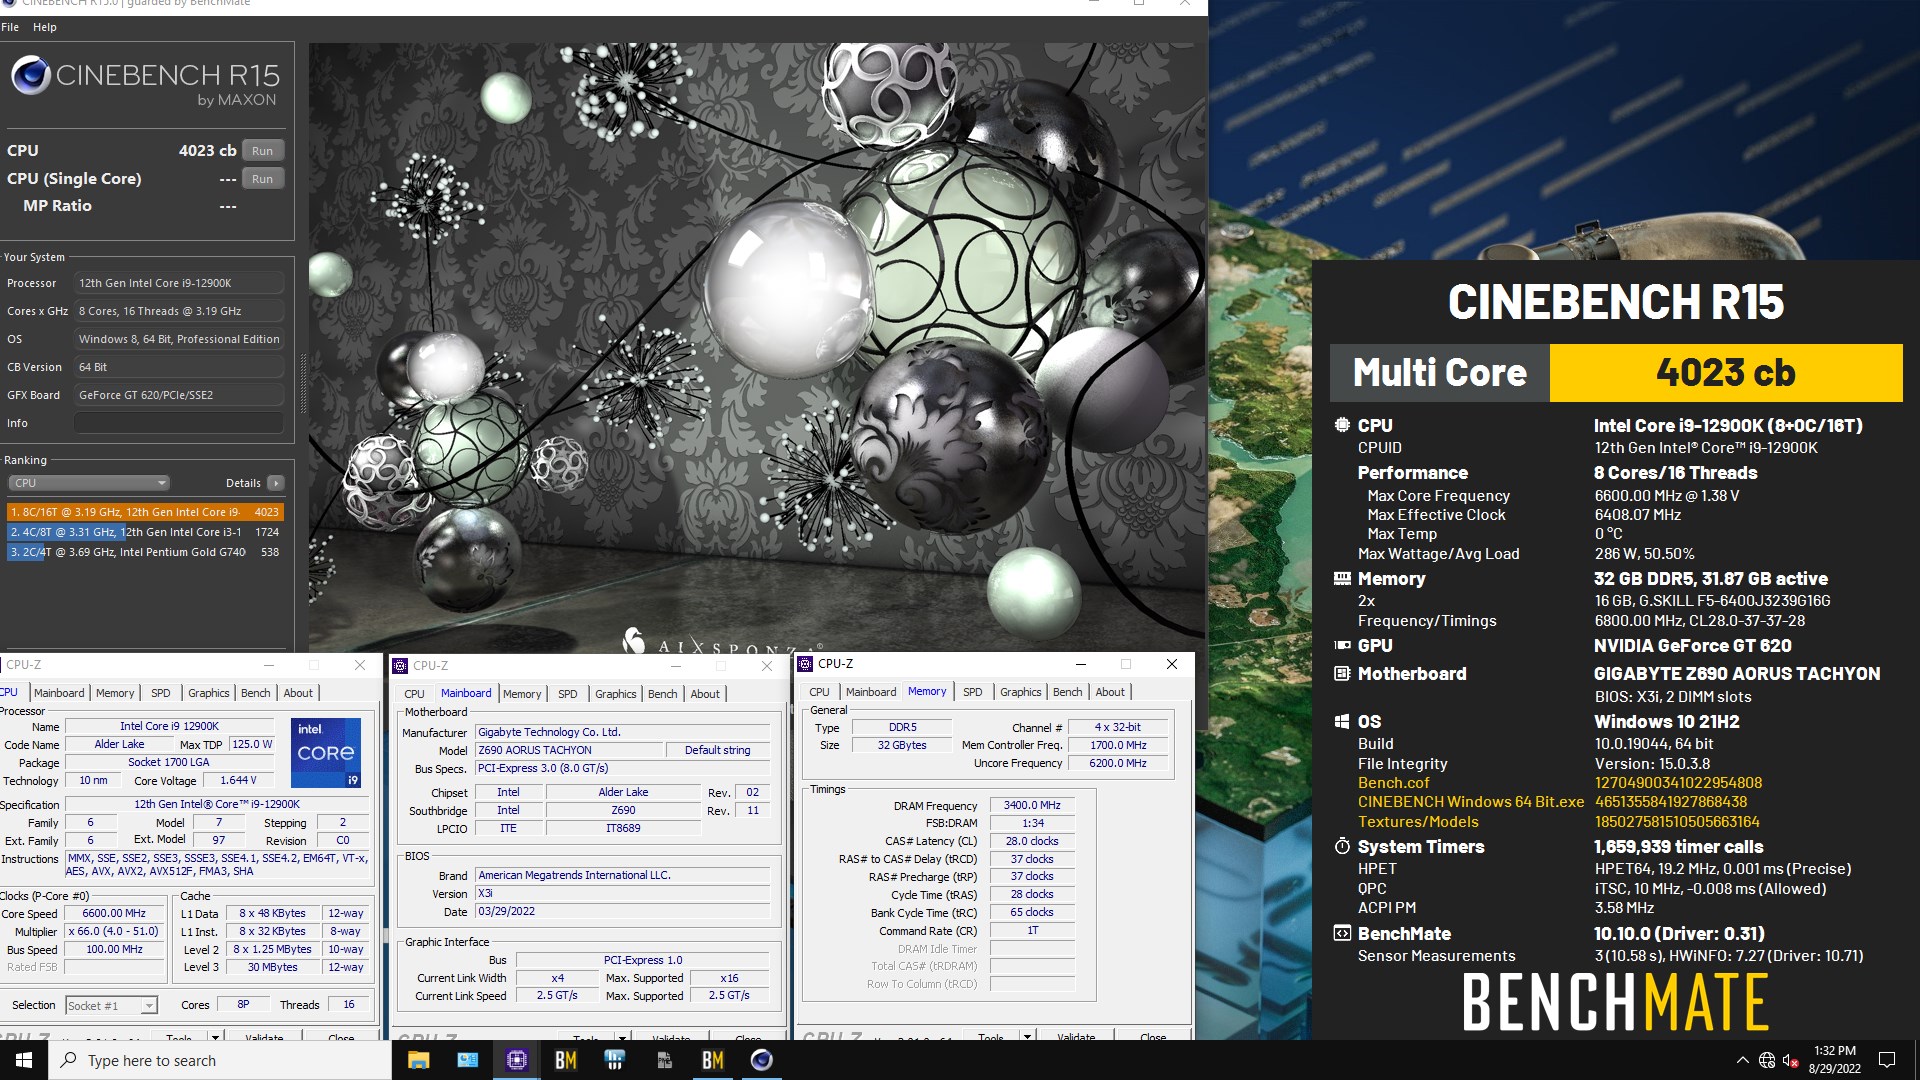Image resolution: width=1920 pixels, height=1080 pixels.
Task: Click the Cinebench R15 logo icon
Action: 30,75
